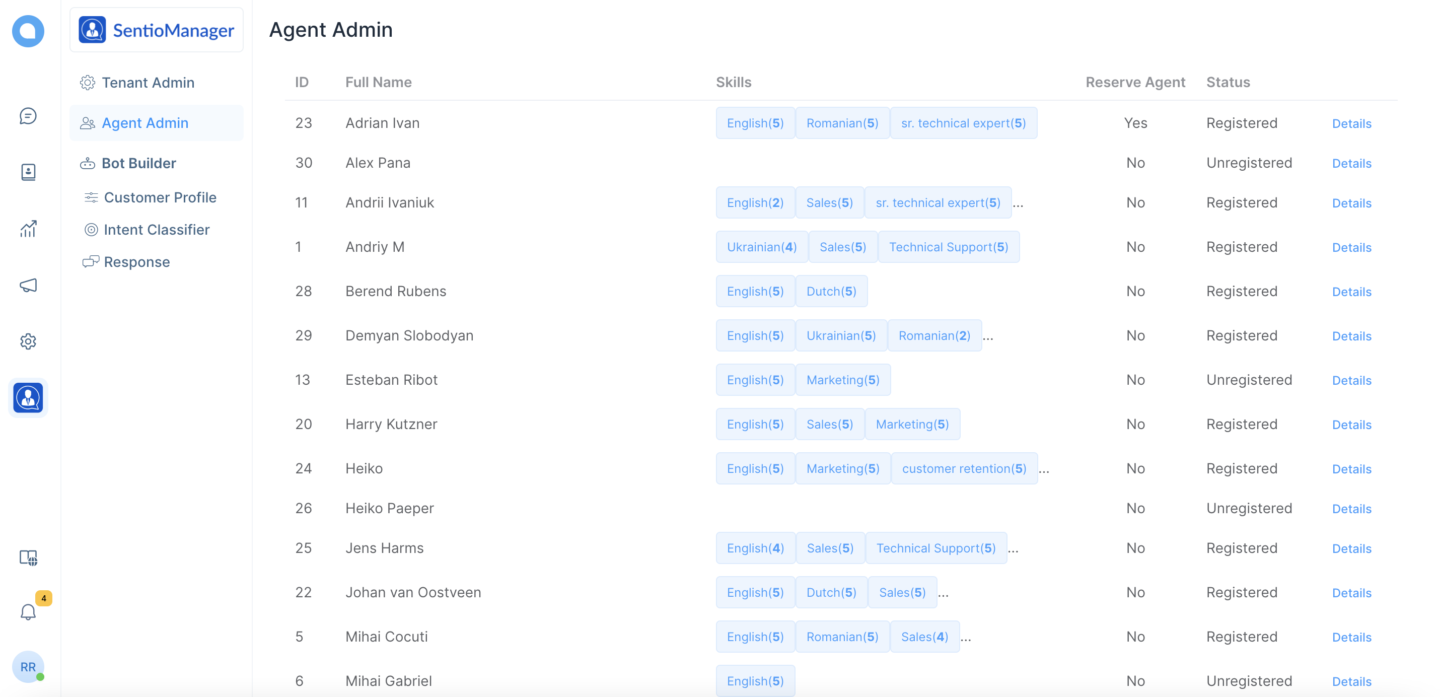Open Details for Andrii Ivaniuk

click(1351, 203)
